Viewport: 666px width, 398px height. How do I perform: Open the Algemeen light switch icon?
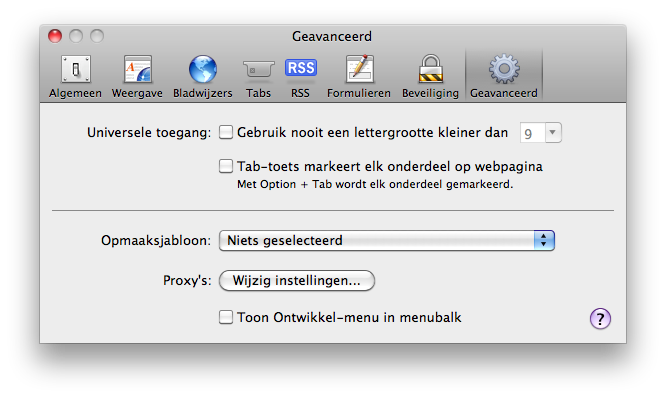(76, 69)
